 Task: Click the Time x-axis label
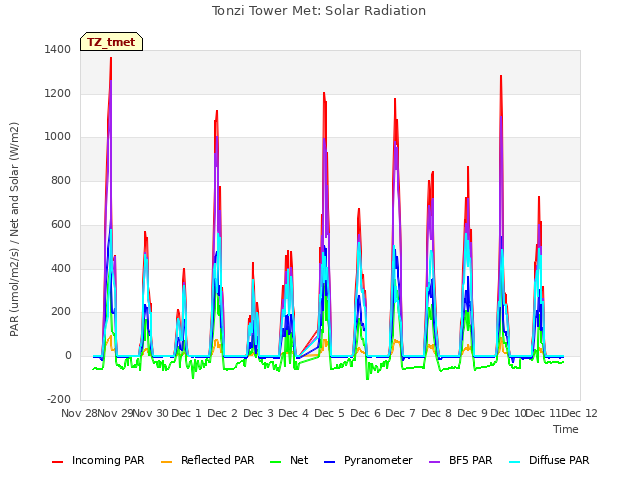coord(566,429)
